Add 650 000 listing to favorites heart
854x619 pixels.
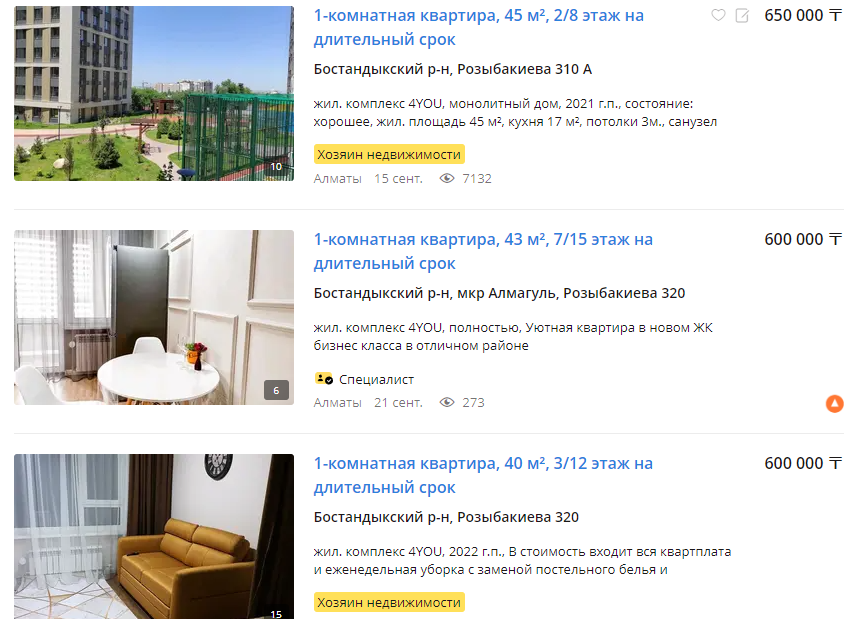[718, 15]
